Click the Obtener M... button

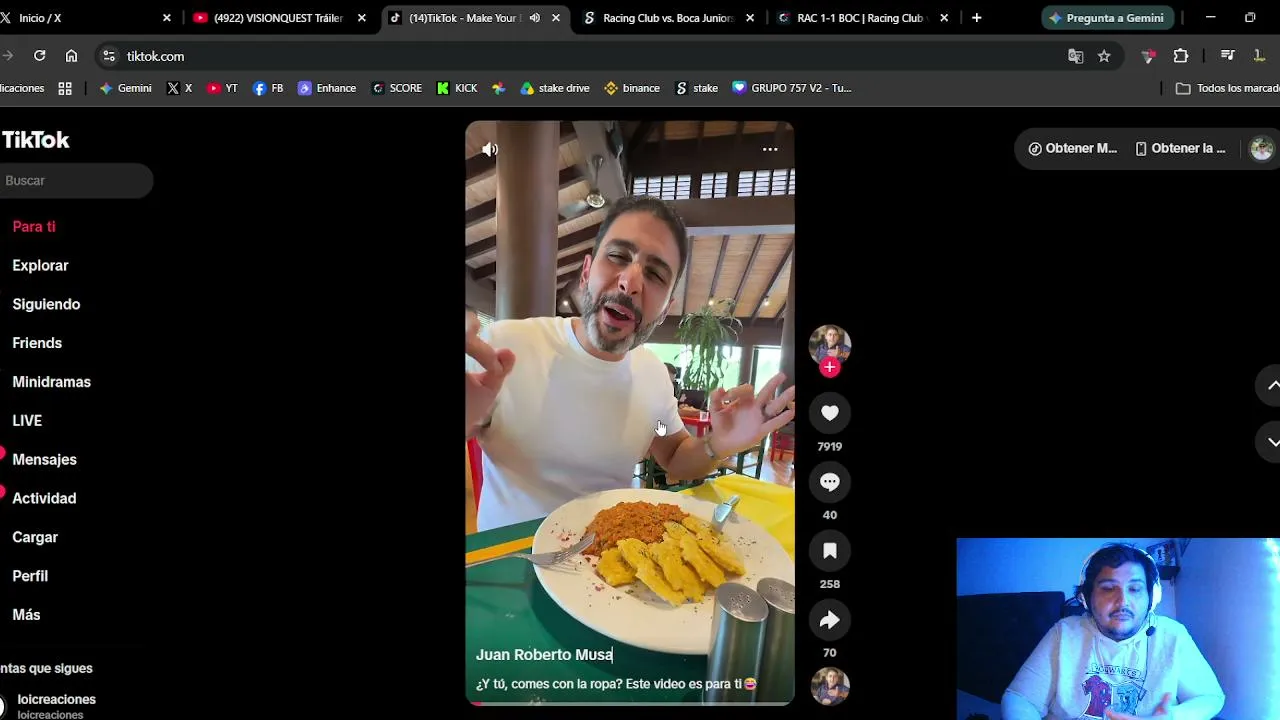tap(1072, 149)
